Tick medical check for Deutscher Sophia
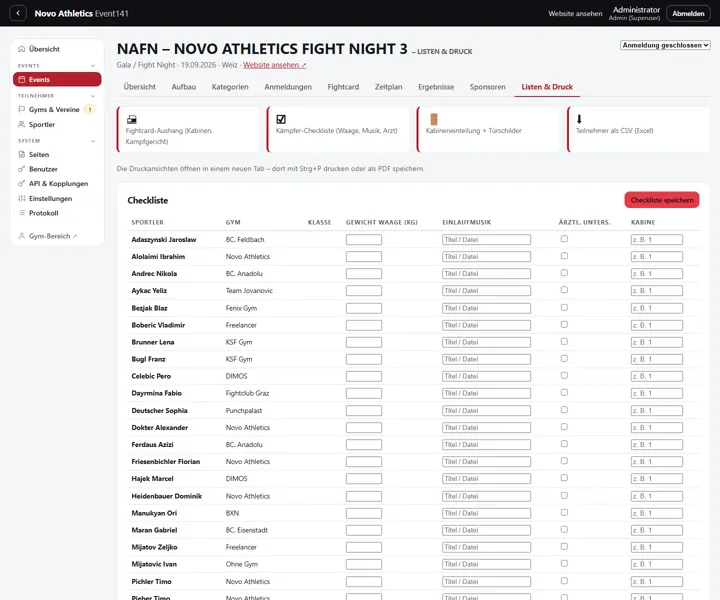 coord(564,409)
